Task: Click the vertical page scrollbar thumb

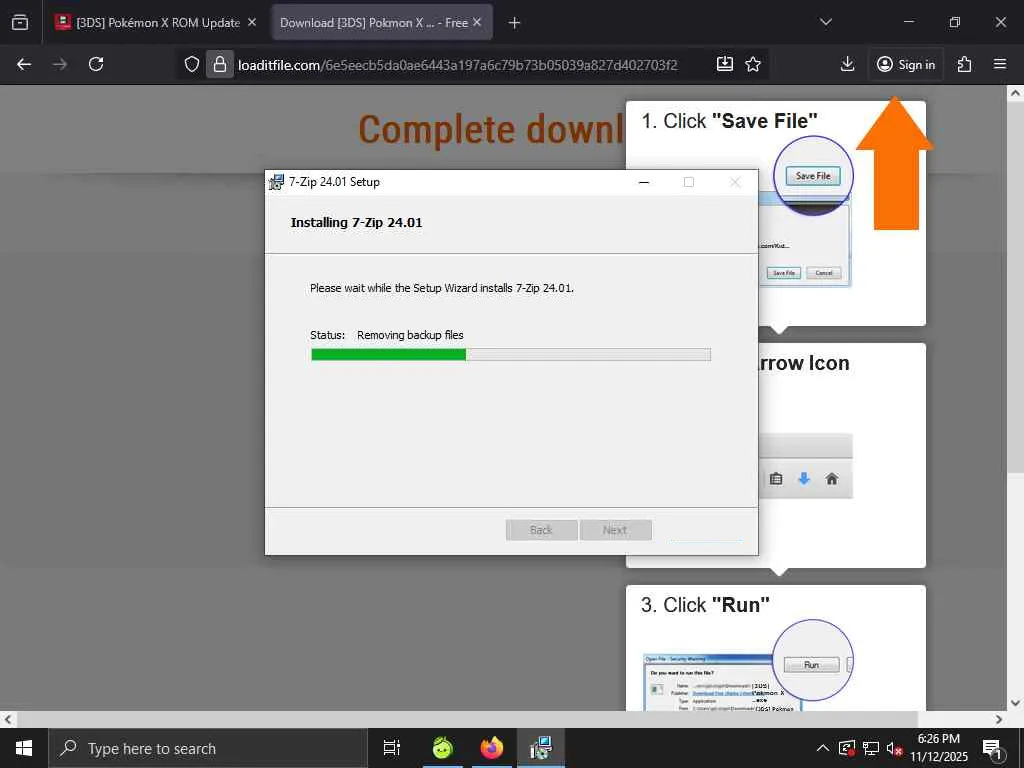Action: (x=1015, y=287)
